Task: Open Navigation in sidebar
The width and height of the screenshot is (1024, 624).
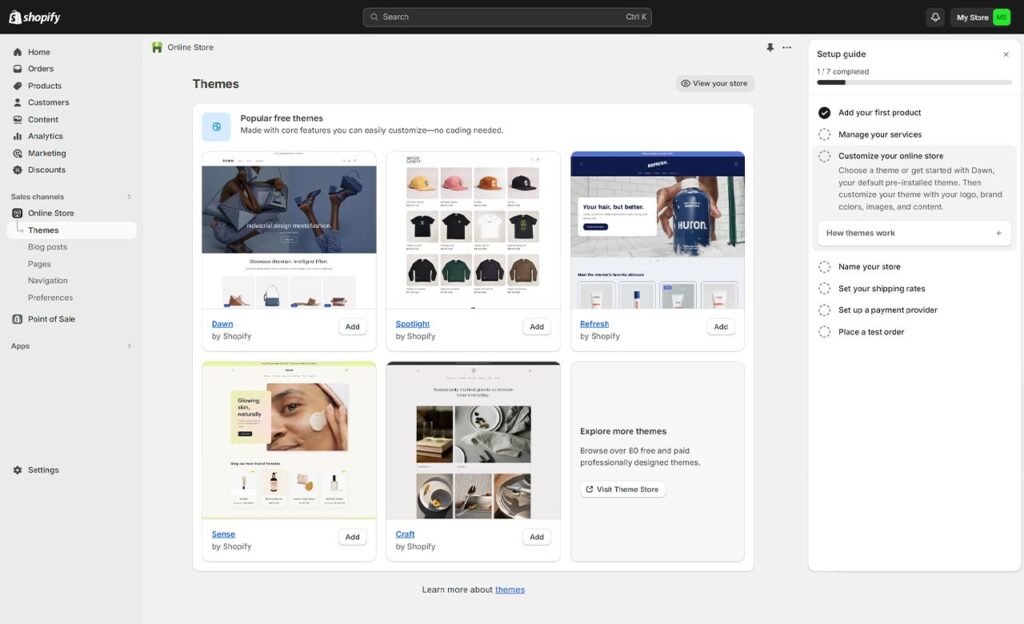Action: click(48, 281)
